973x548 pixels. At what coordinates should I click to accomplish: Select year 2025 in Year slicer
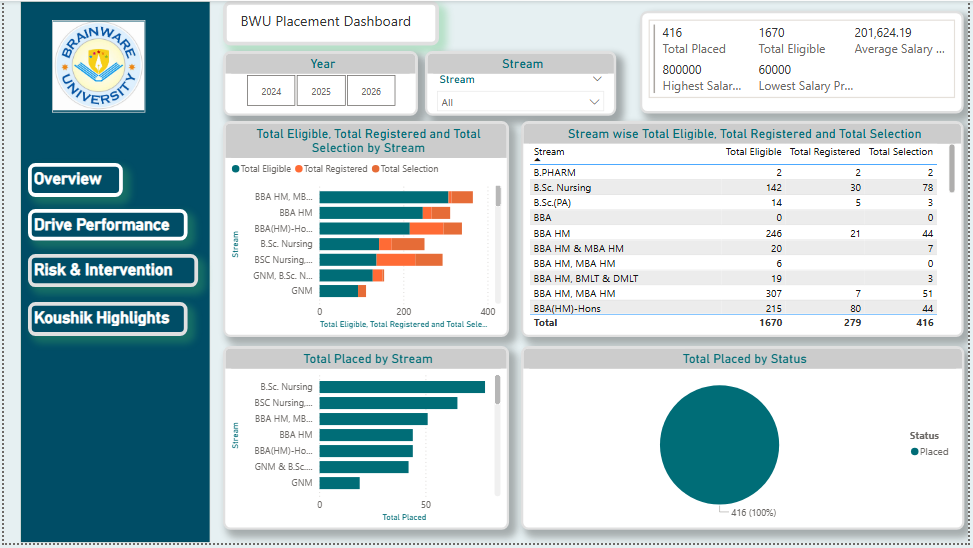[321, 91]
